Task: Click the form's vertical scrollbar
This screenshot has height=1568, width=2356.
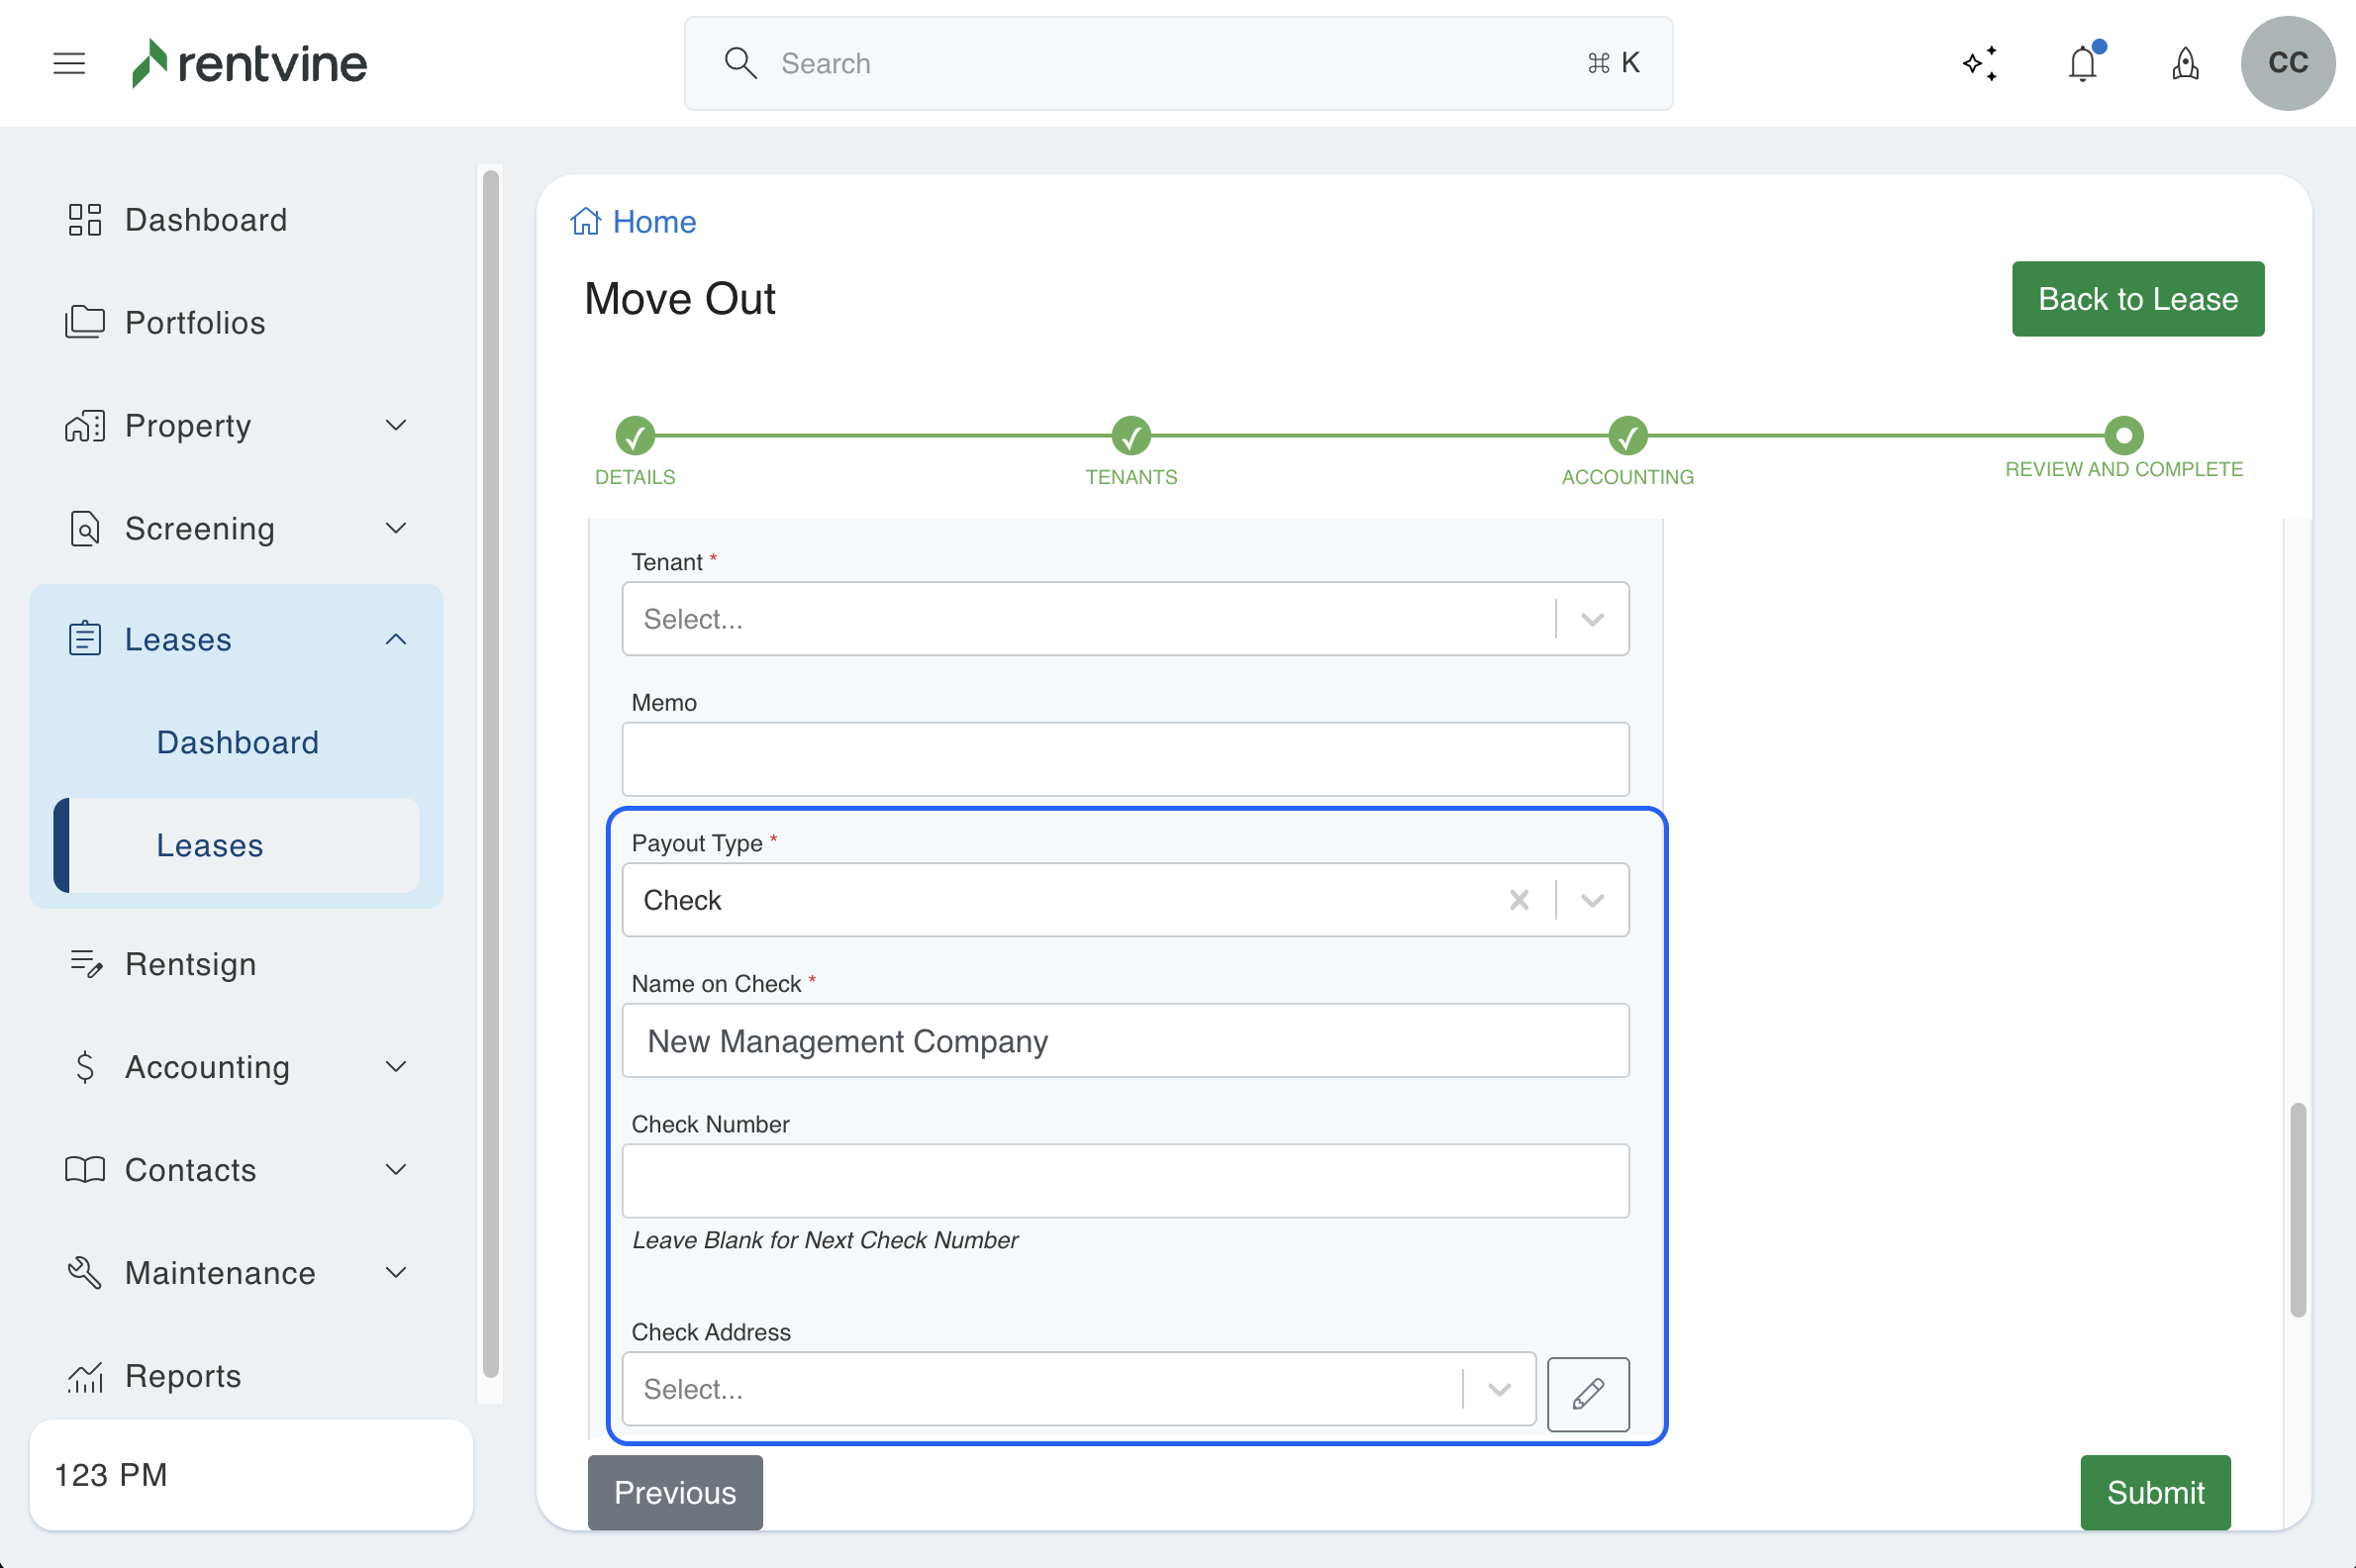Action: (x=2298, y=1210)
